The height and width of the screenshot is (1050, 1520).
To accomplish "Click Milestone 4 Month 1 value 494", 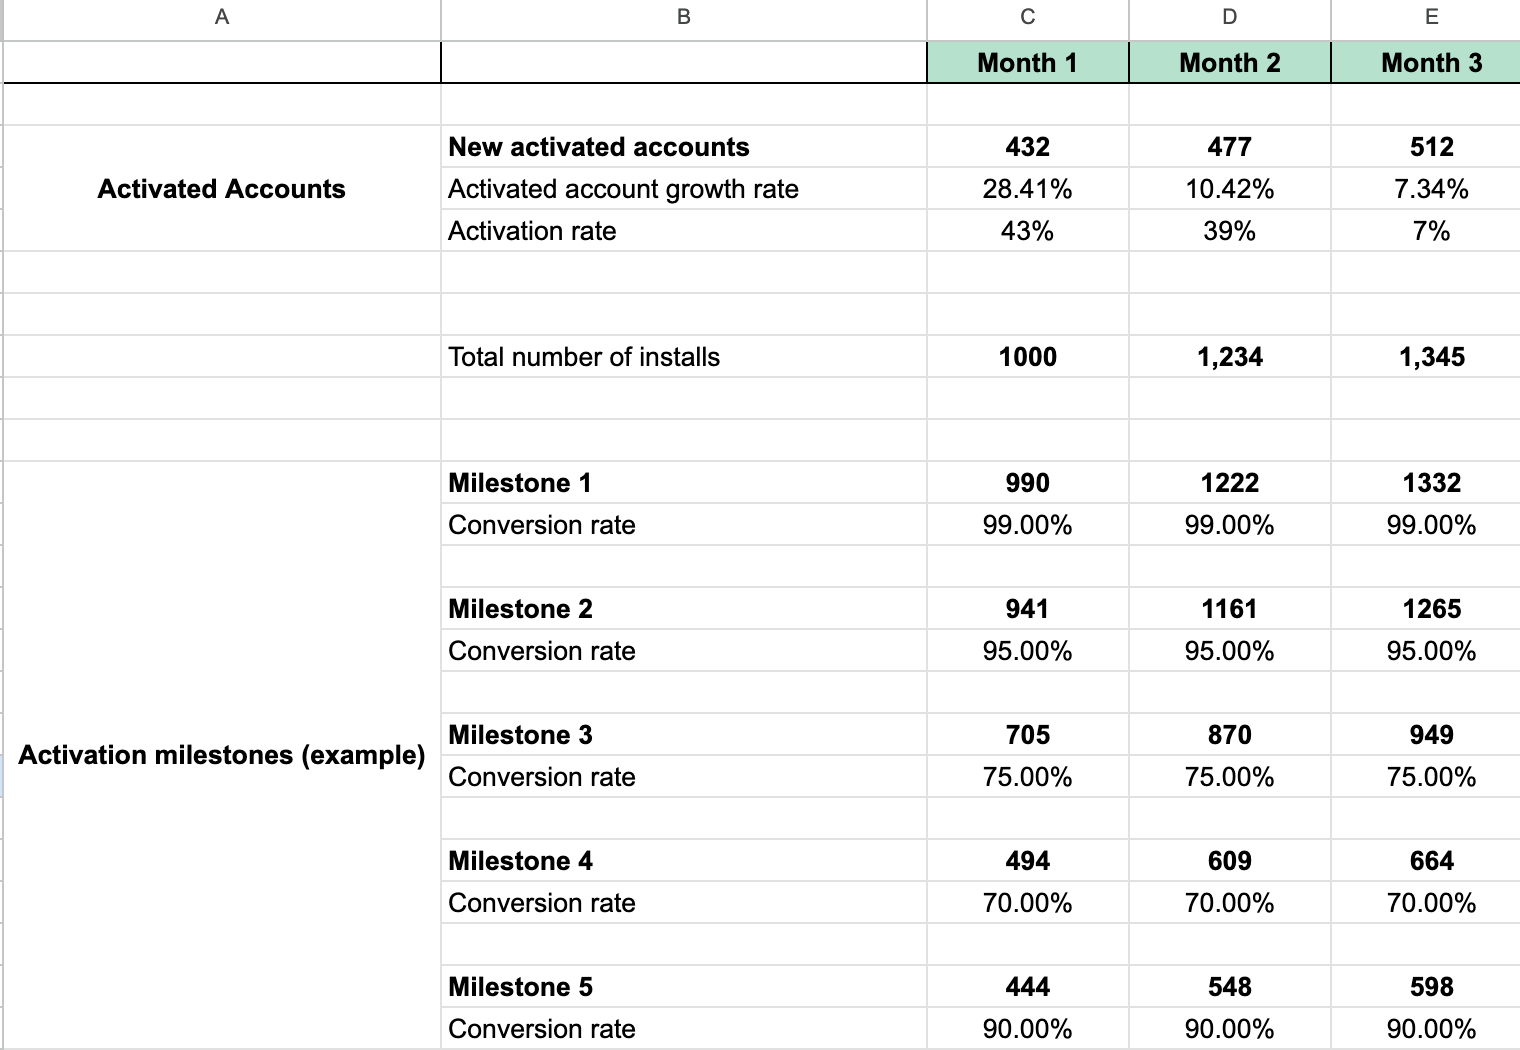I will (x=1027, y=861).
